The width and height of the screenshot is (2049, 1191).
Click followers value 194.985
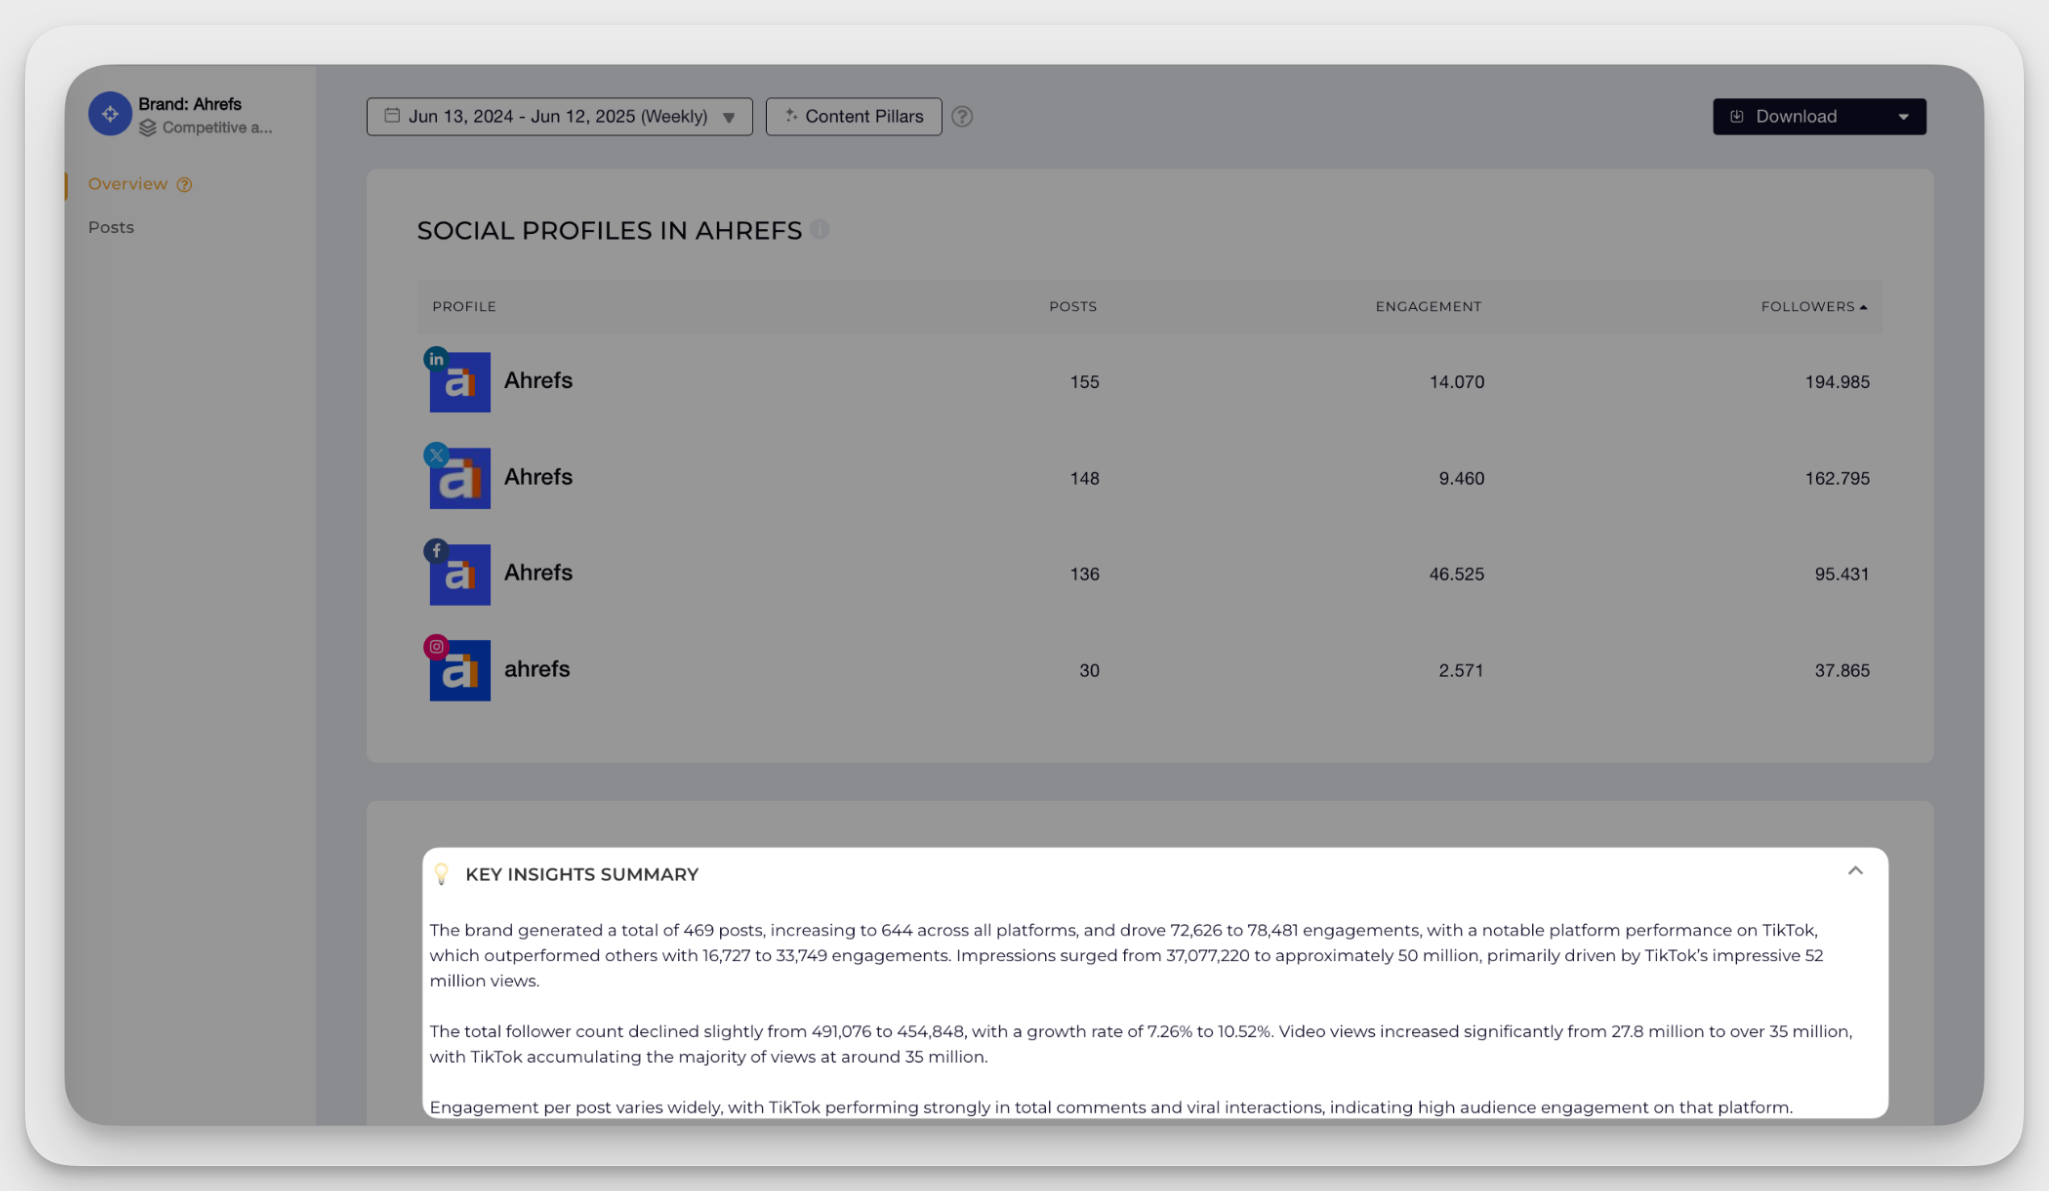click(x=1837, y=382)
